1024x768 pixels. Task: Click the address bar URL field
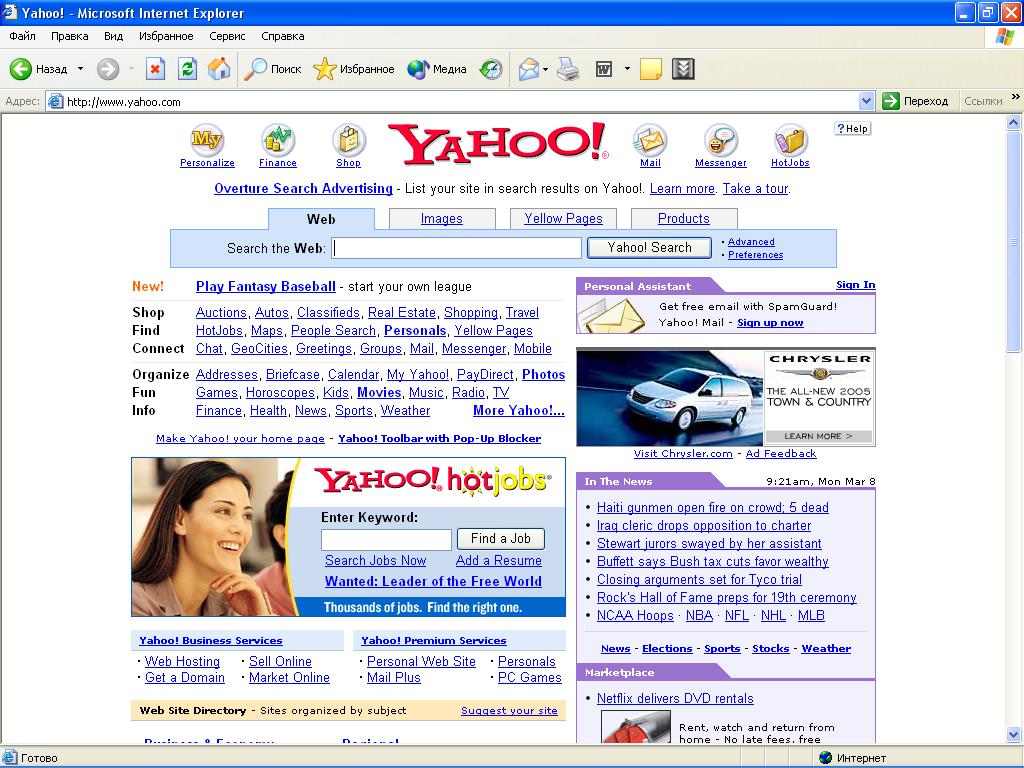pos(453,101)
